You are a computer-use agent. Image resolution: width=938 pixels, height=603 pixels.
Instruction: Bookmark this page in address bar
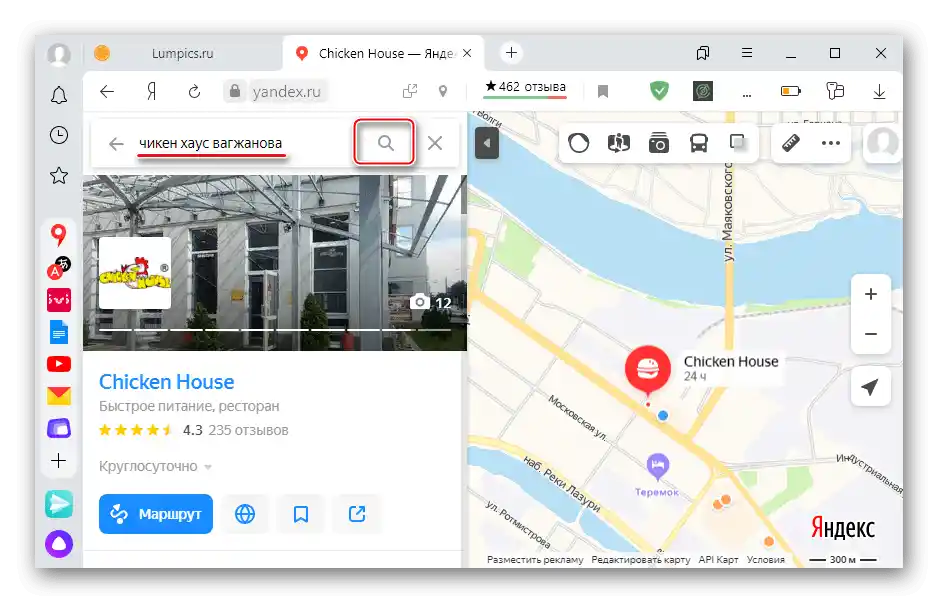tap(603, 92)
